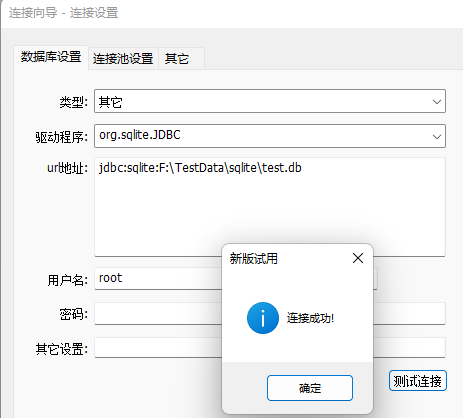Open the 连接池设置 tab
Viewport: 463px width, 418px height.
tap(123, 59)
